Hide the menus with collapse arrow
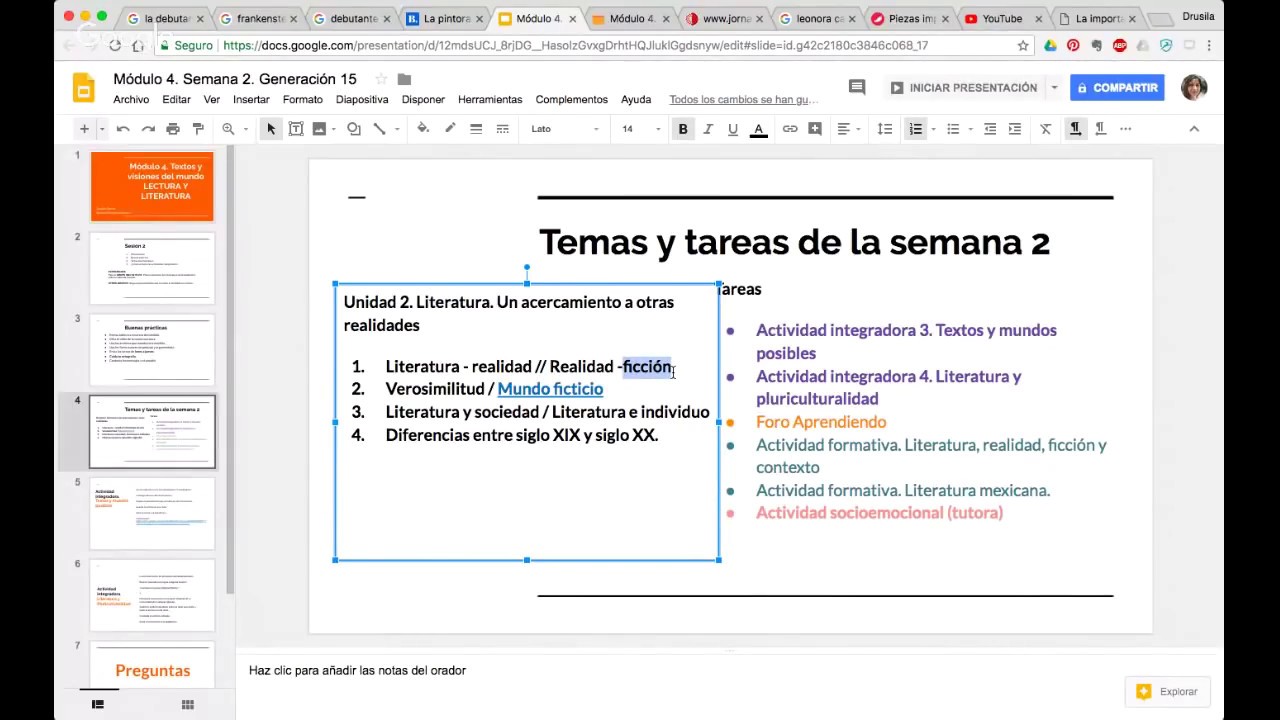Screen dimensions: 1280x720 click(1194, 129)
